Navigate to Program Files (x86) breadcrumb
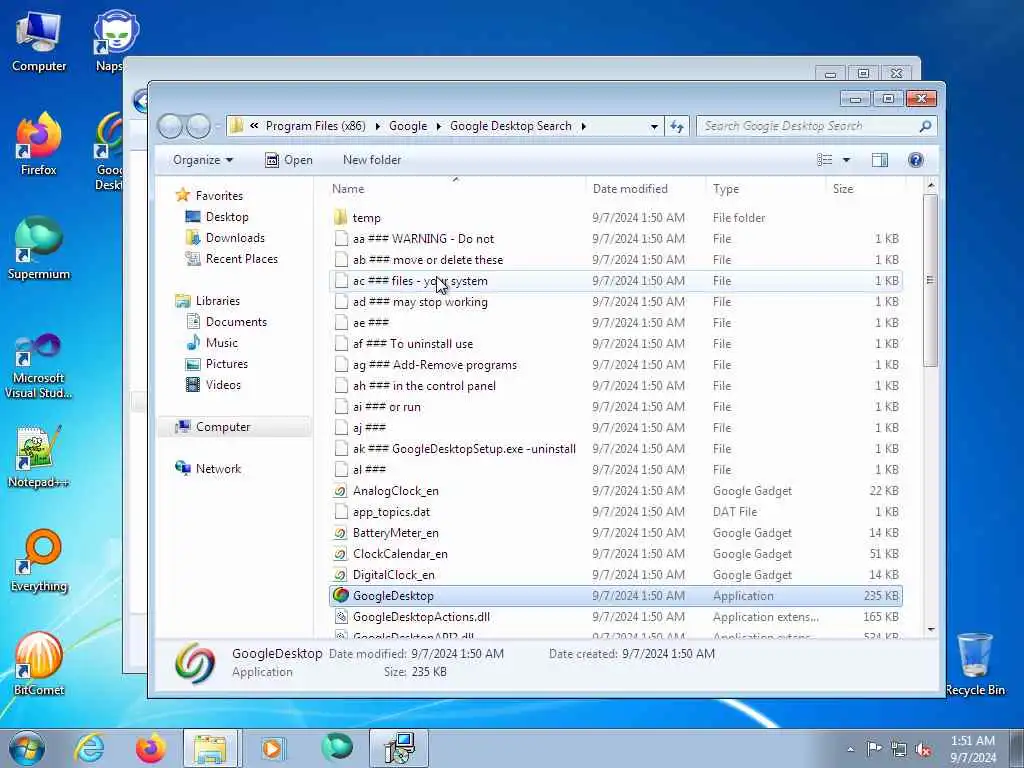The image size is (1024, 768). (x=315, y=126)
